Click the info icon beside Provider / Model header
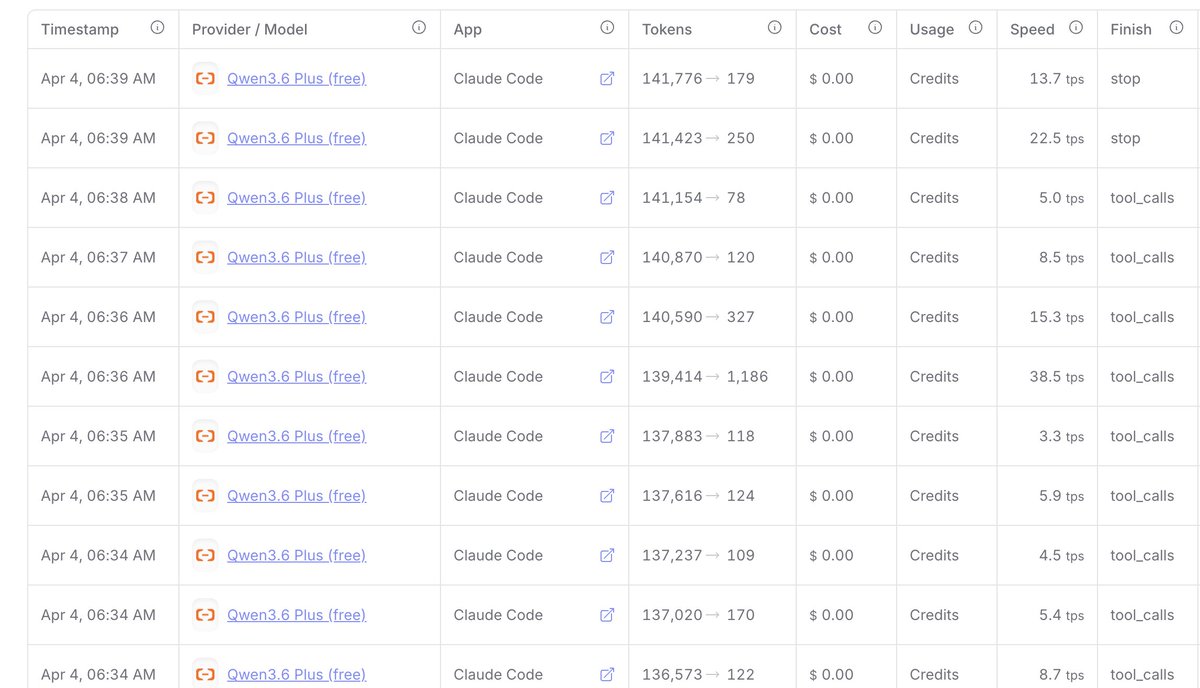The width and height of the screenshot is (1200, 688). pyautogui.click(x=419, y=28)
